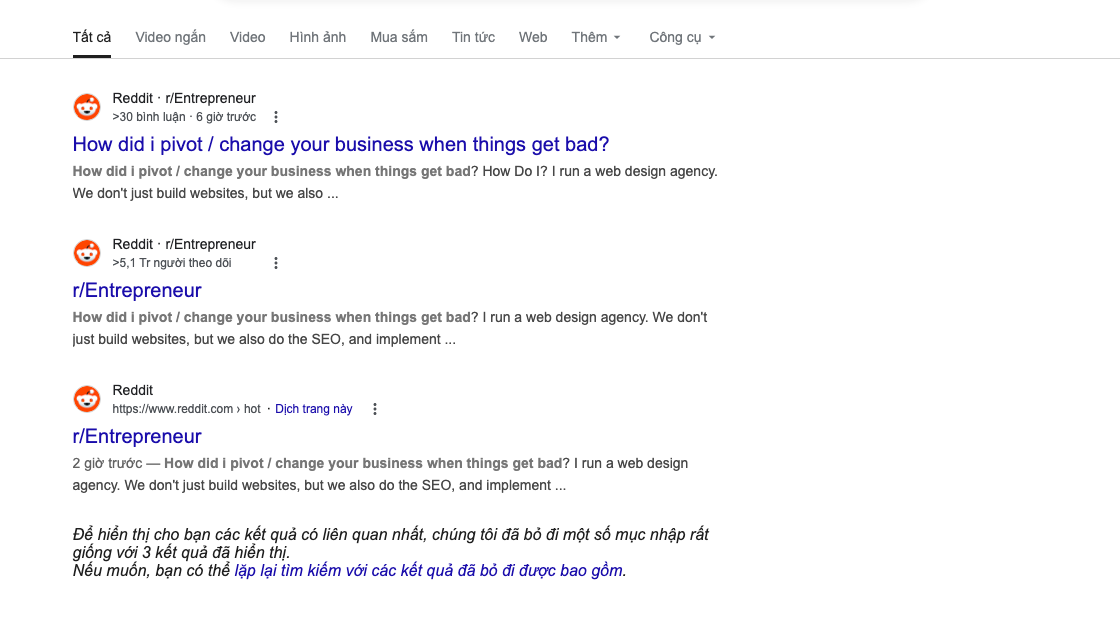Select the Web tab
Viewport: 1120px width, 620px height.
[533, 37]
